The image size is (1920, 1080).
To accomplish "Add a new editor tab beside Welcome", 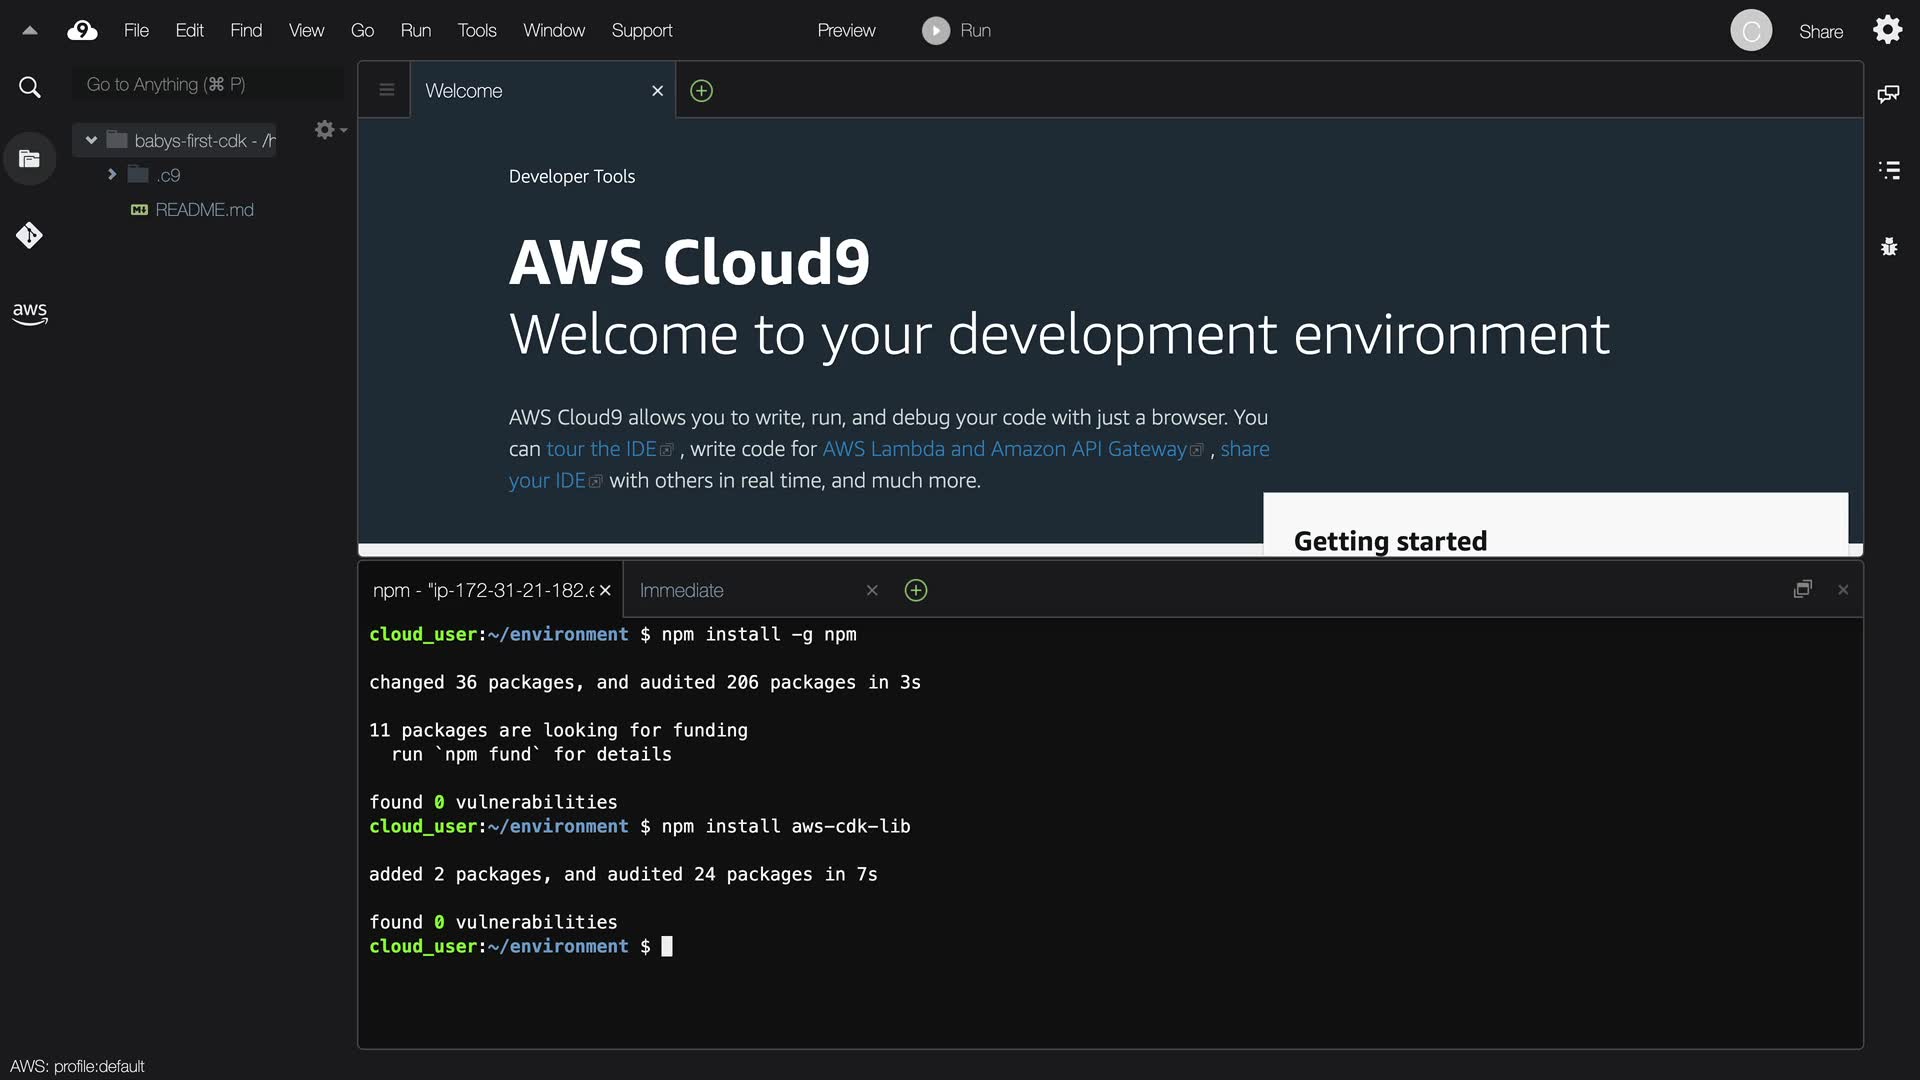I will (702, 91).
